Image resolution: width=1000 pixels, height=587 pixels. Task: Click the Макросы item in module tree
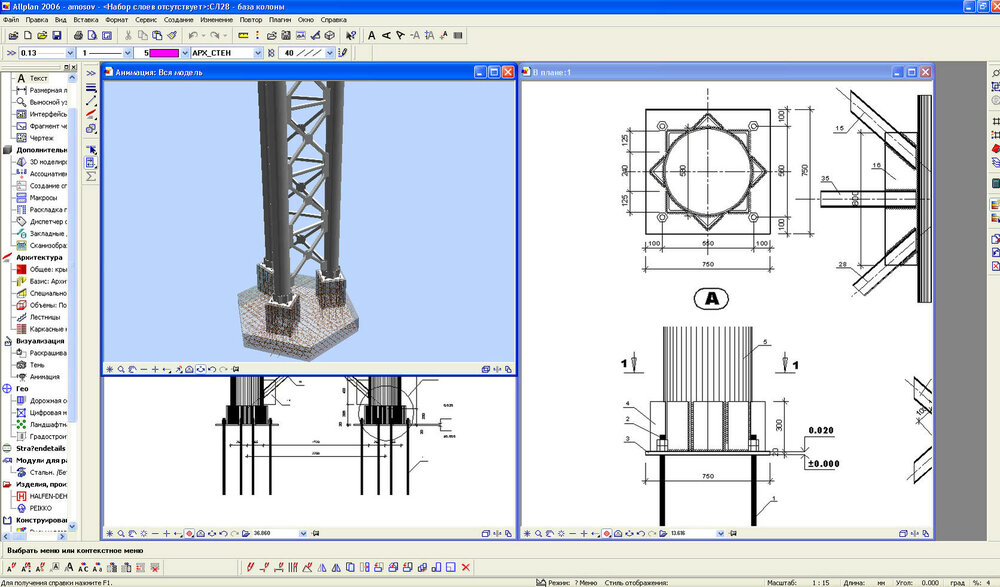43,197
